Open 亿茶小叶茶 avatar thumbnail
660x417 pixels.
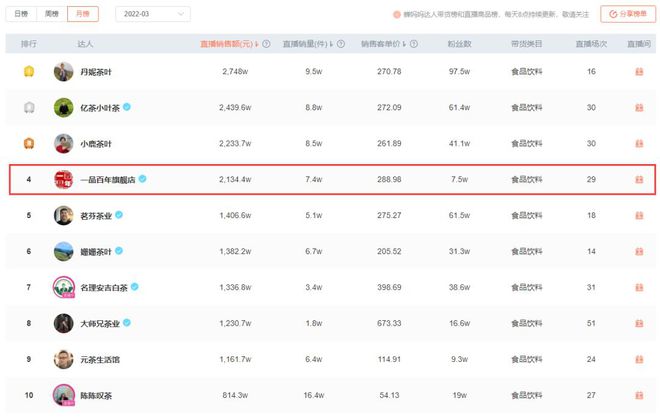[64, 108]
